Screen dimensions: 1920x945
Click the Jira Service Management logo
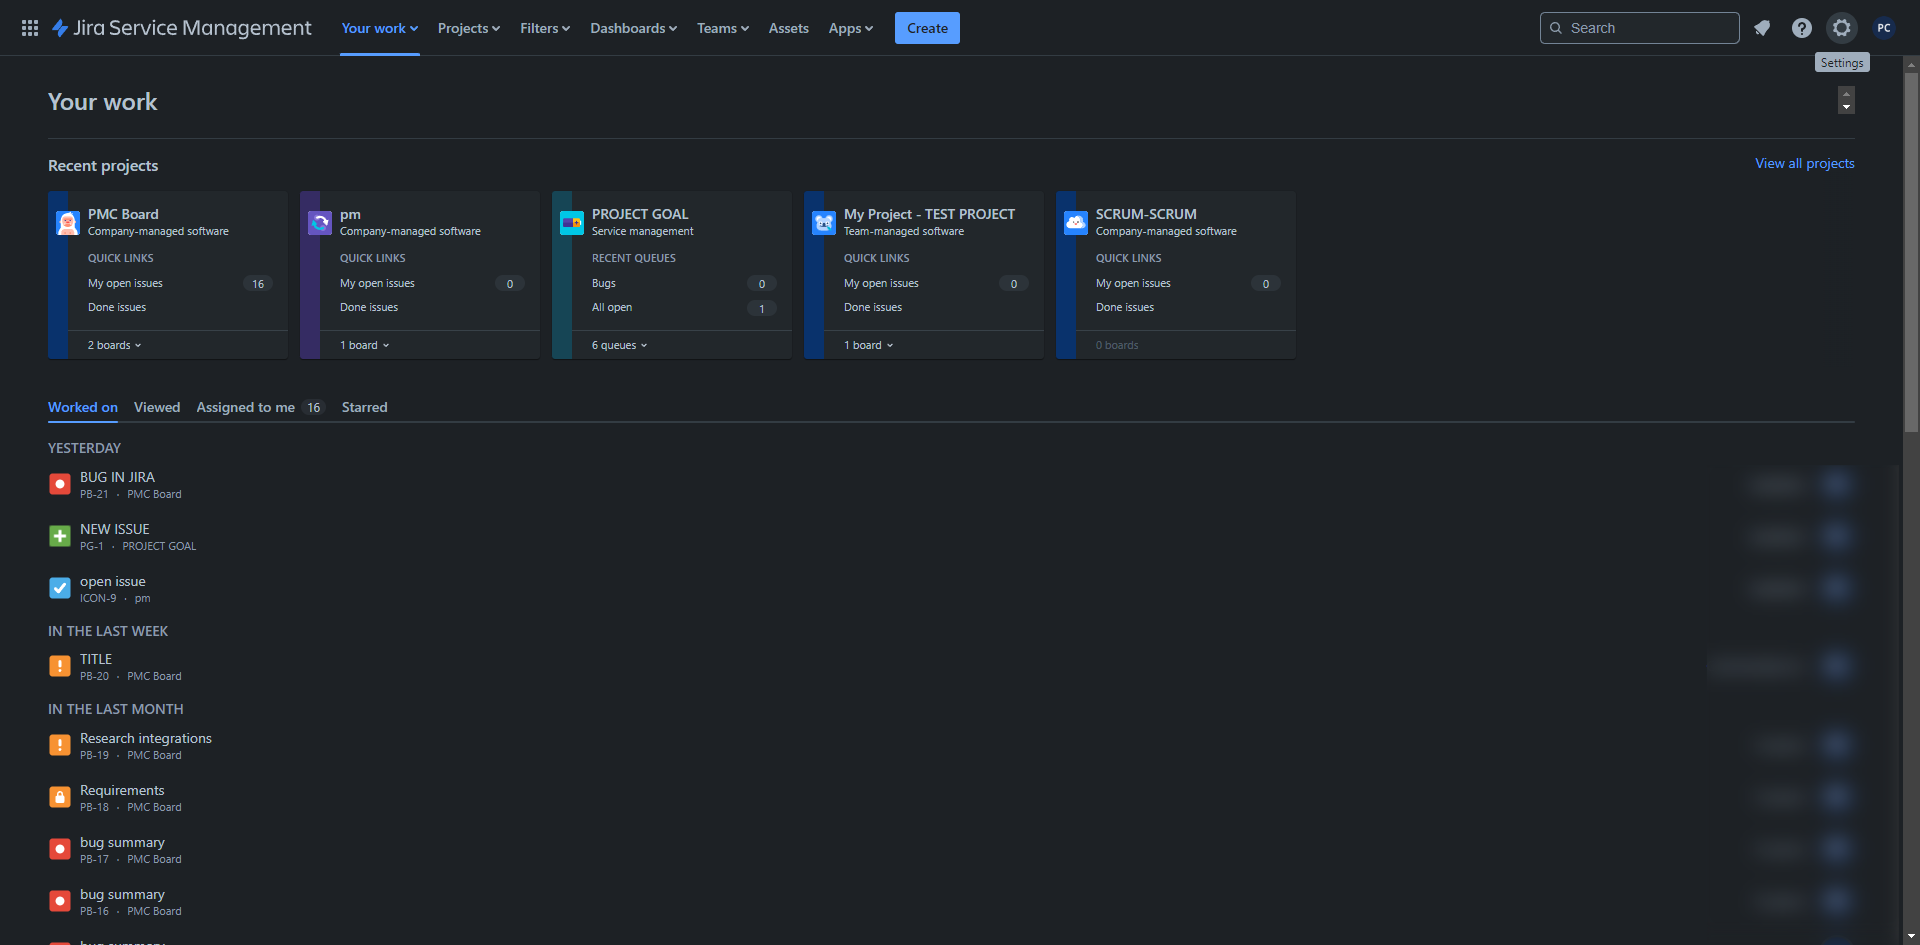[182, 28]
